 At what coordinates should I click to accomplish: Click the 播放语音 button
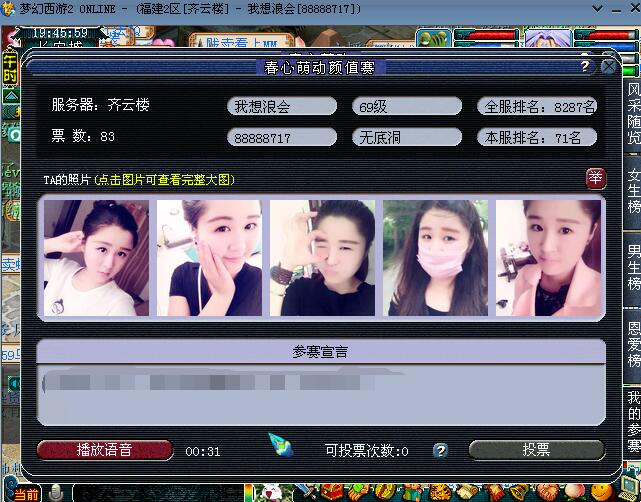[x=105, y=450]
